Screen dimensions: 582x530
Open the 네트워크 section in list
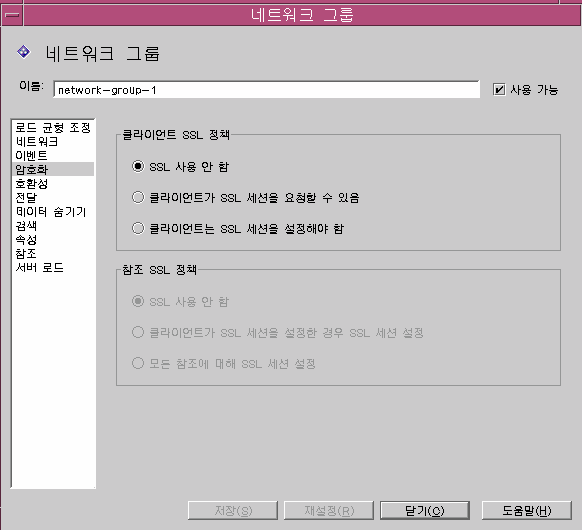(x=53, y=141)
